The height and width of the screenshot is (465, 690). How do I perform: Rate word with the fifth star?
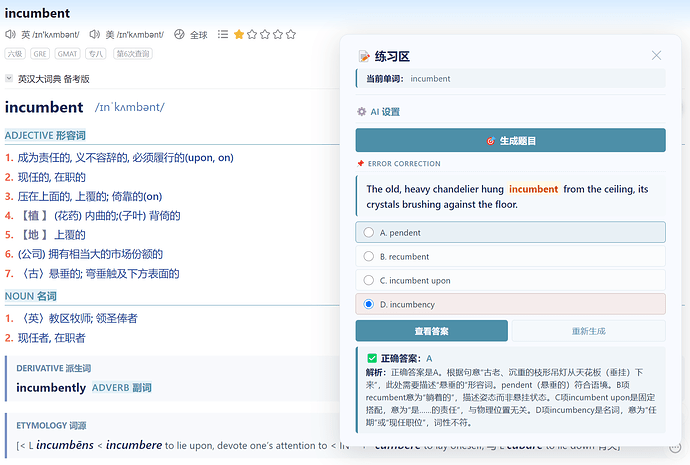point(291,34)
